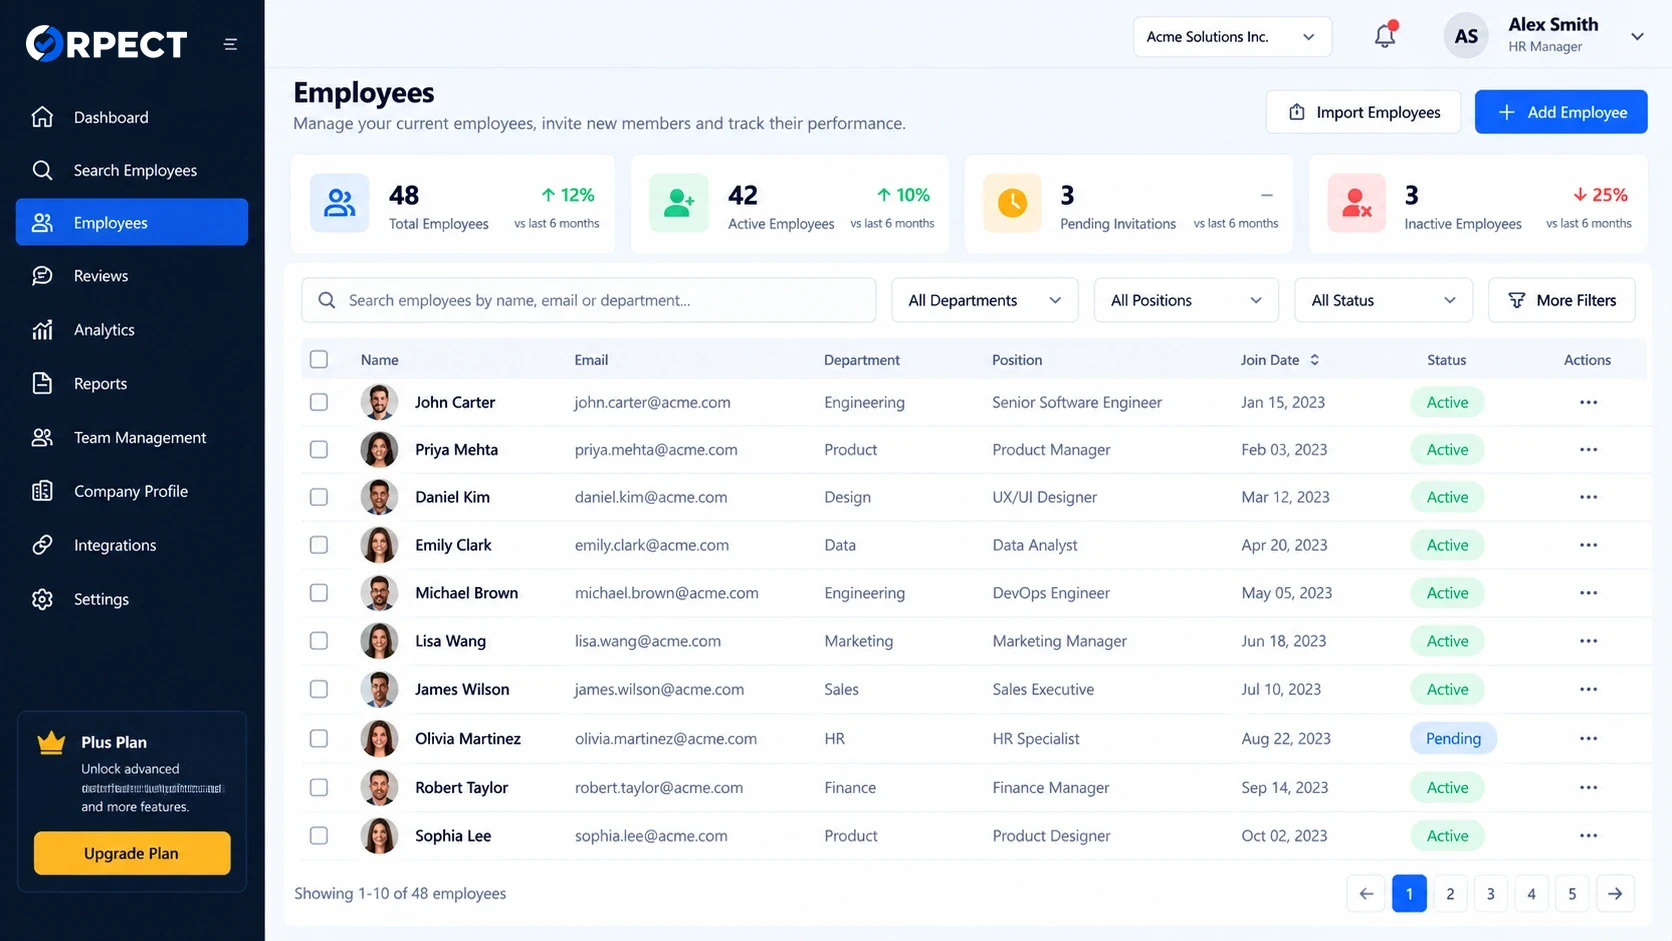Select Robert Taylor's row checkbox
The width and height of the screenshot is (1672, 941).
pyautogui.click(x=319, y=787)
